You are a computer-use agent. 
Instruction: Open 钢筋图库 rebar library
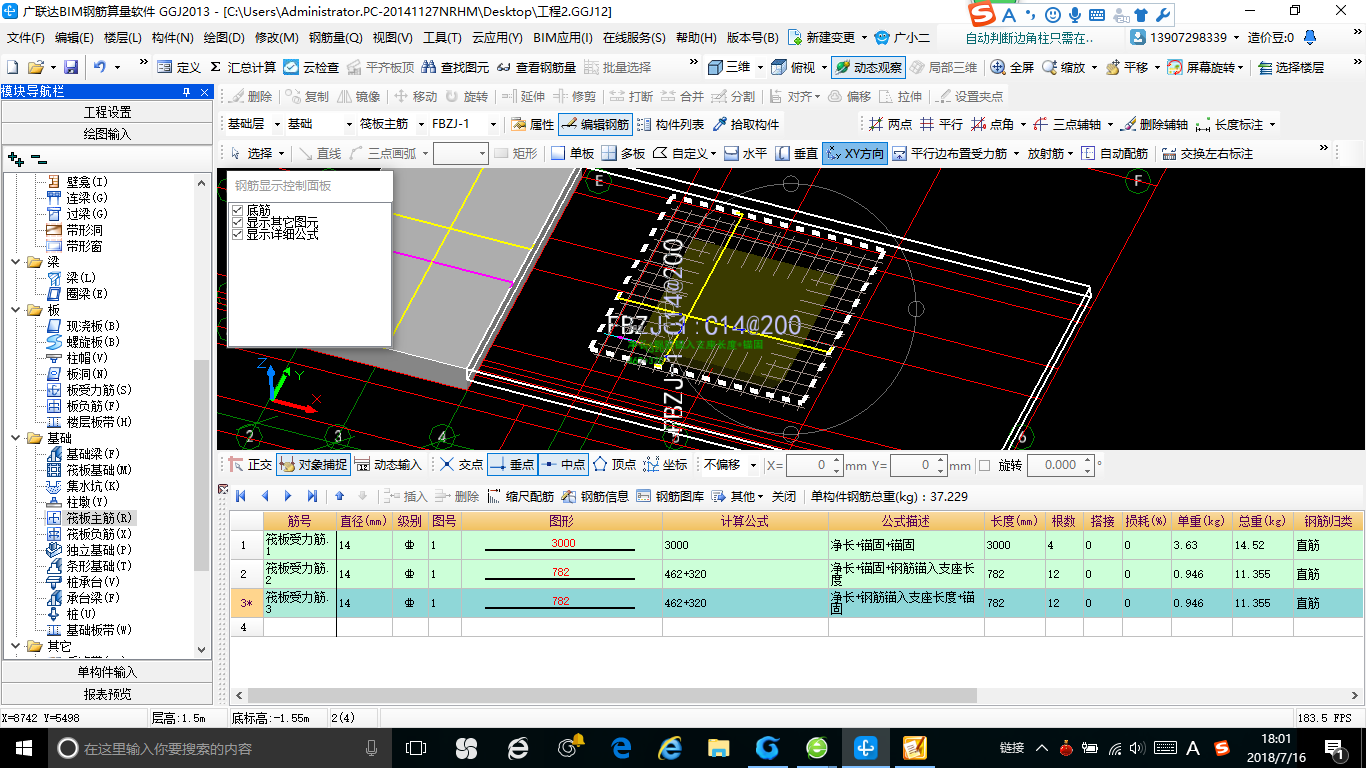point(670,496)
